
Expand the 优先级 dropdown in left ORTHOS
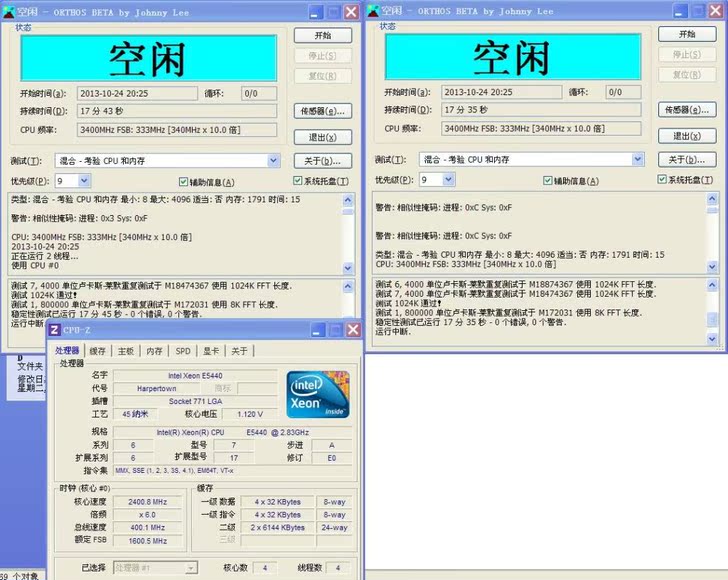click(84, 181)
